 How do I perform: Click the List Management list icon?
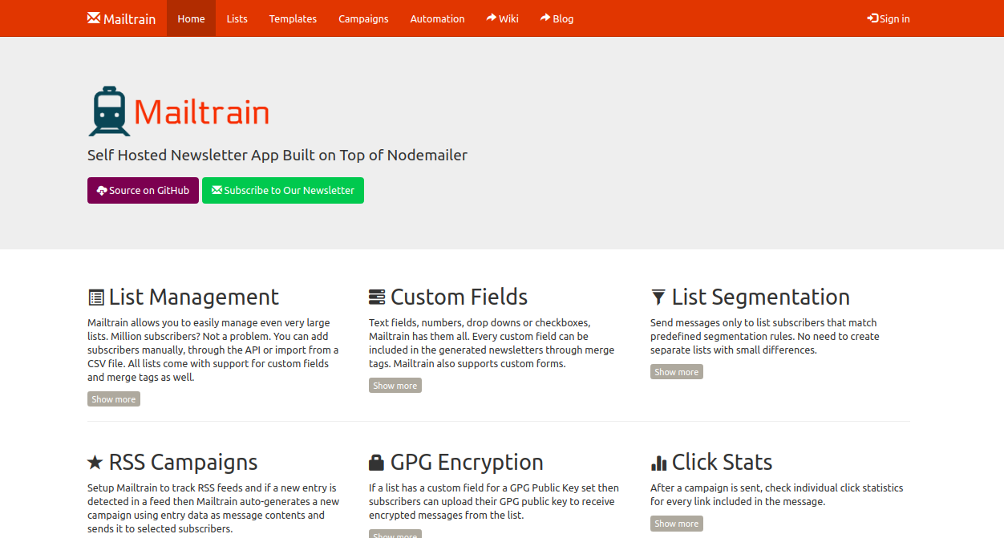pyautogui.click(x=96, y=297)
